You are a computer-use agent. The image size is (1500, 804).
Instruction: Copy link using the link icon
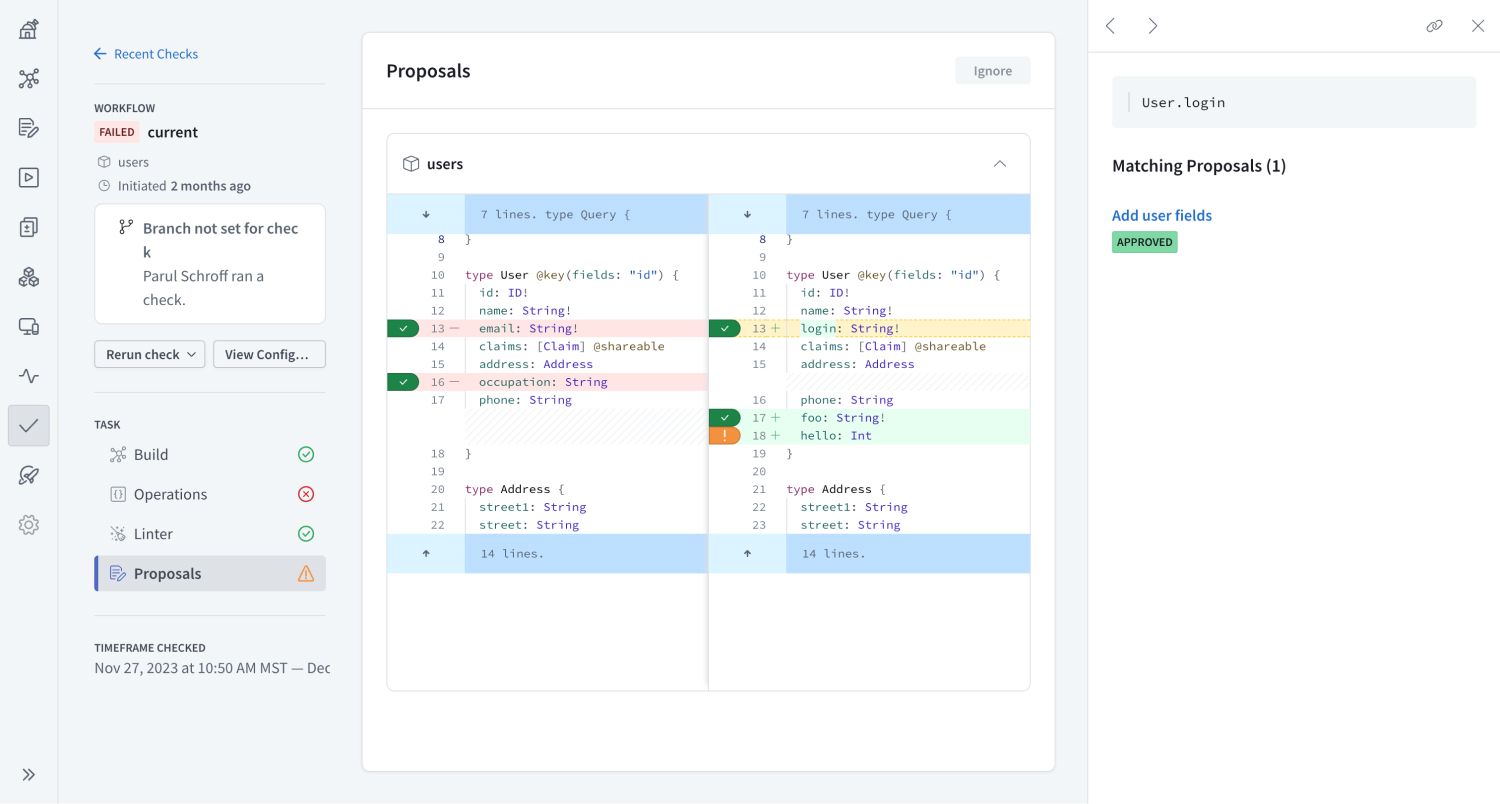(1434, 26)
